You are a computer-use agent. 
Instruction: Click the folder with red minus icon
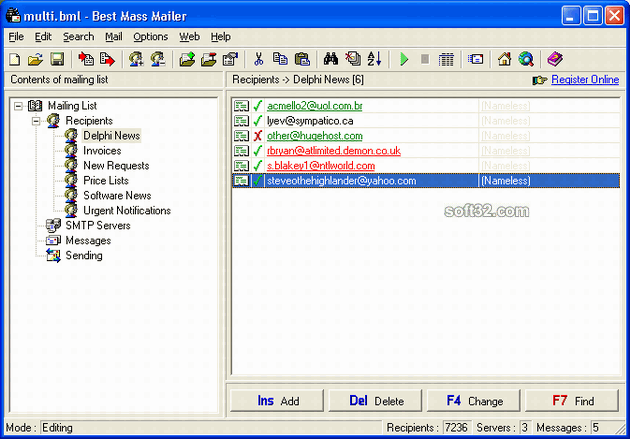coord(209,59)
